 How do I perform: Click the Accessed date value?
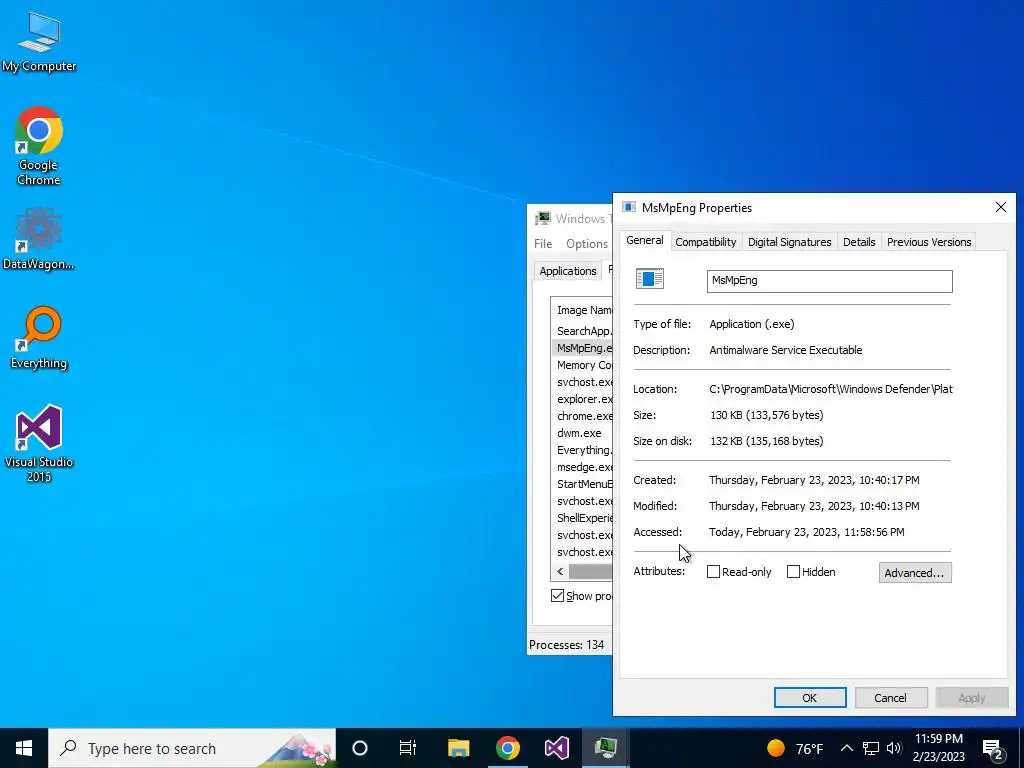807,532
